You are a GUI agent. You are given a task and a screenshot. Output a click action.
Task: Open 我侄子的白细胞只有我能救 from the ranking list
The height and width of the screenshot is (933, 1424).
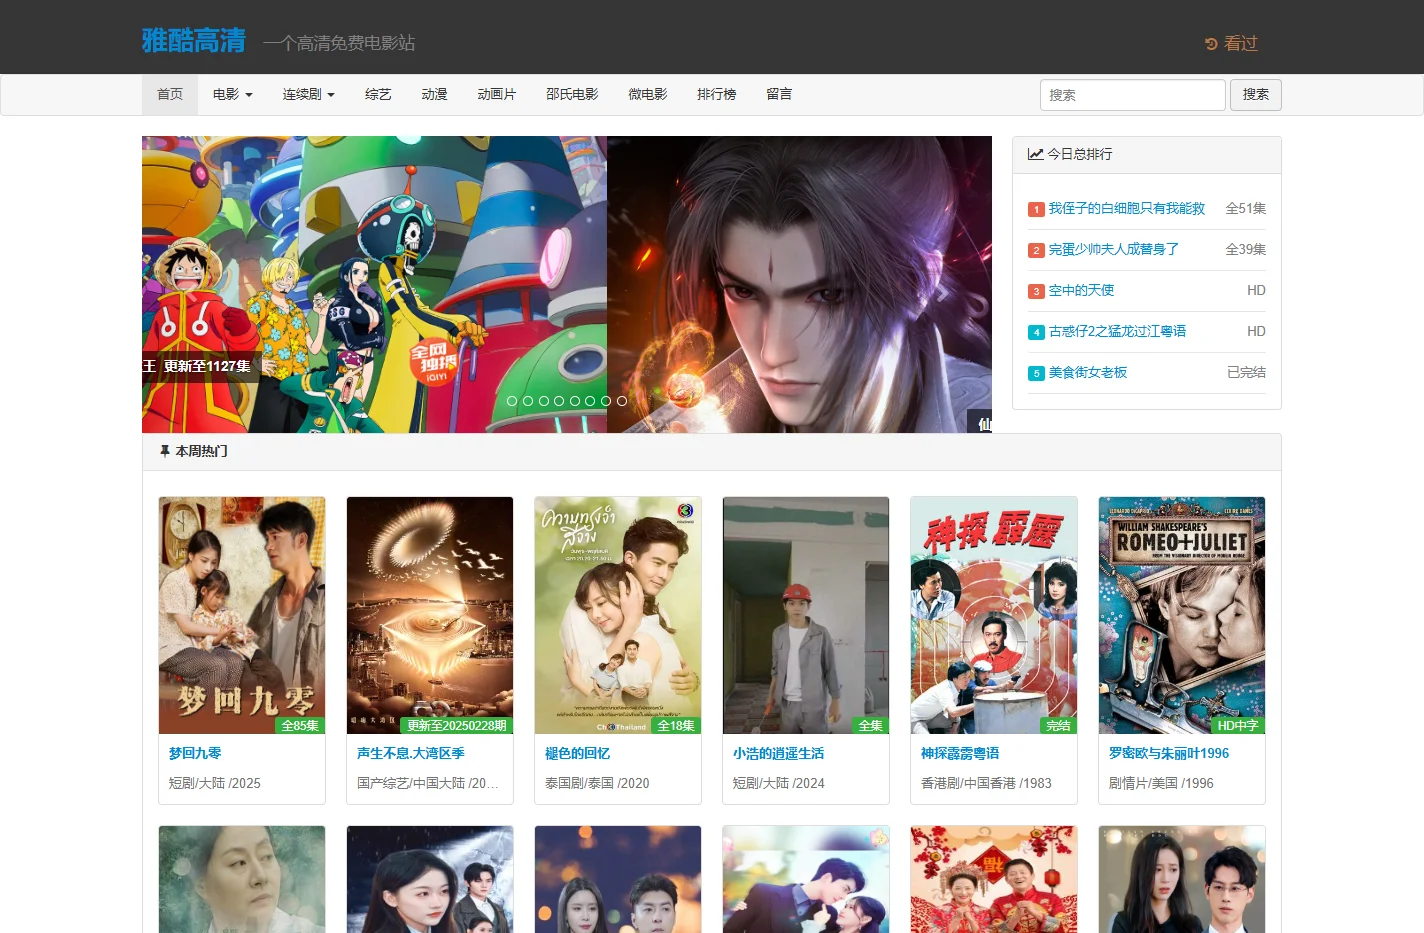[1126, 208]
